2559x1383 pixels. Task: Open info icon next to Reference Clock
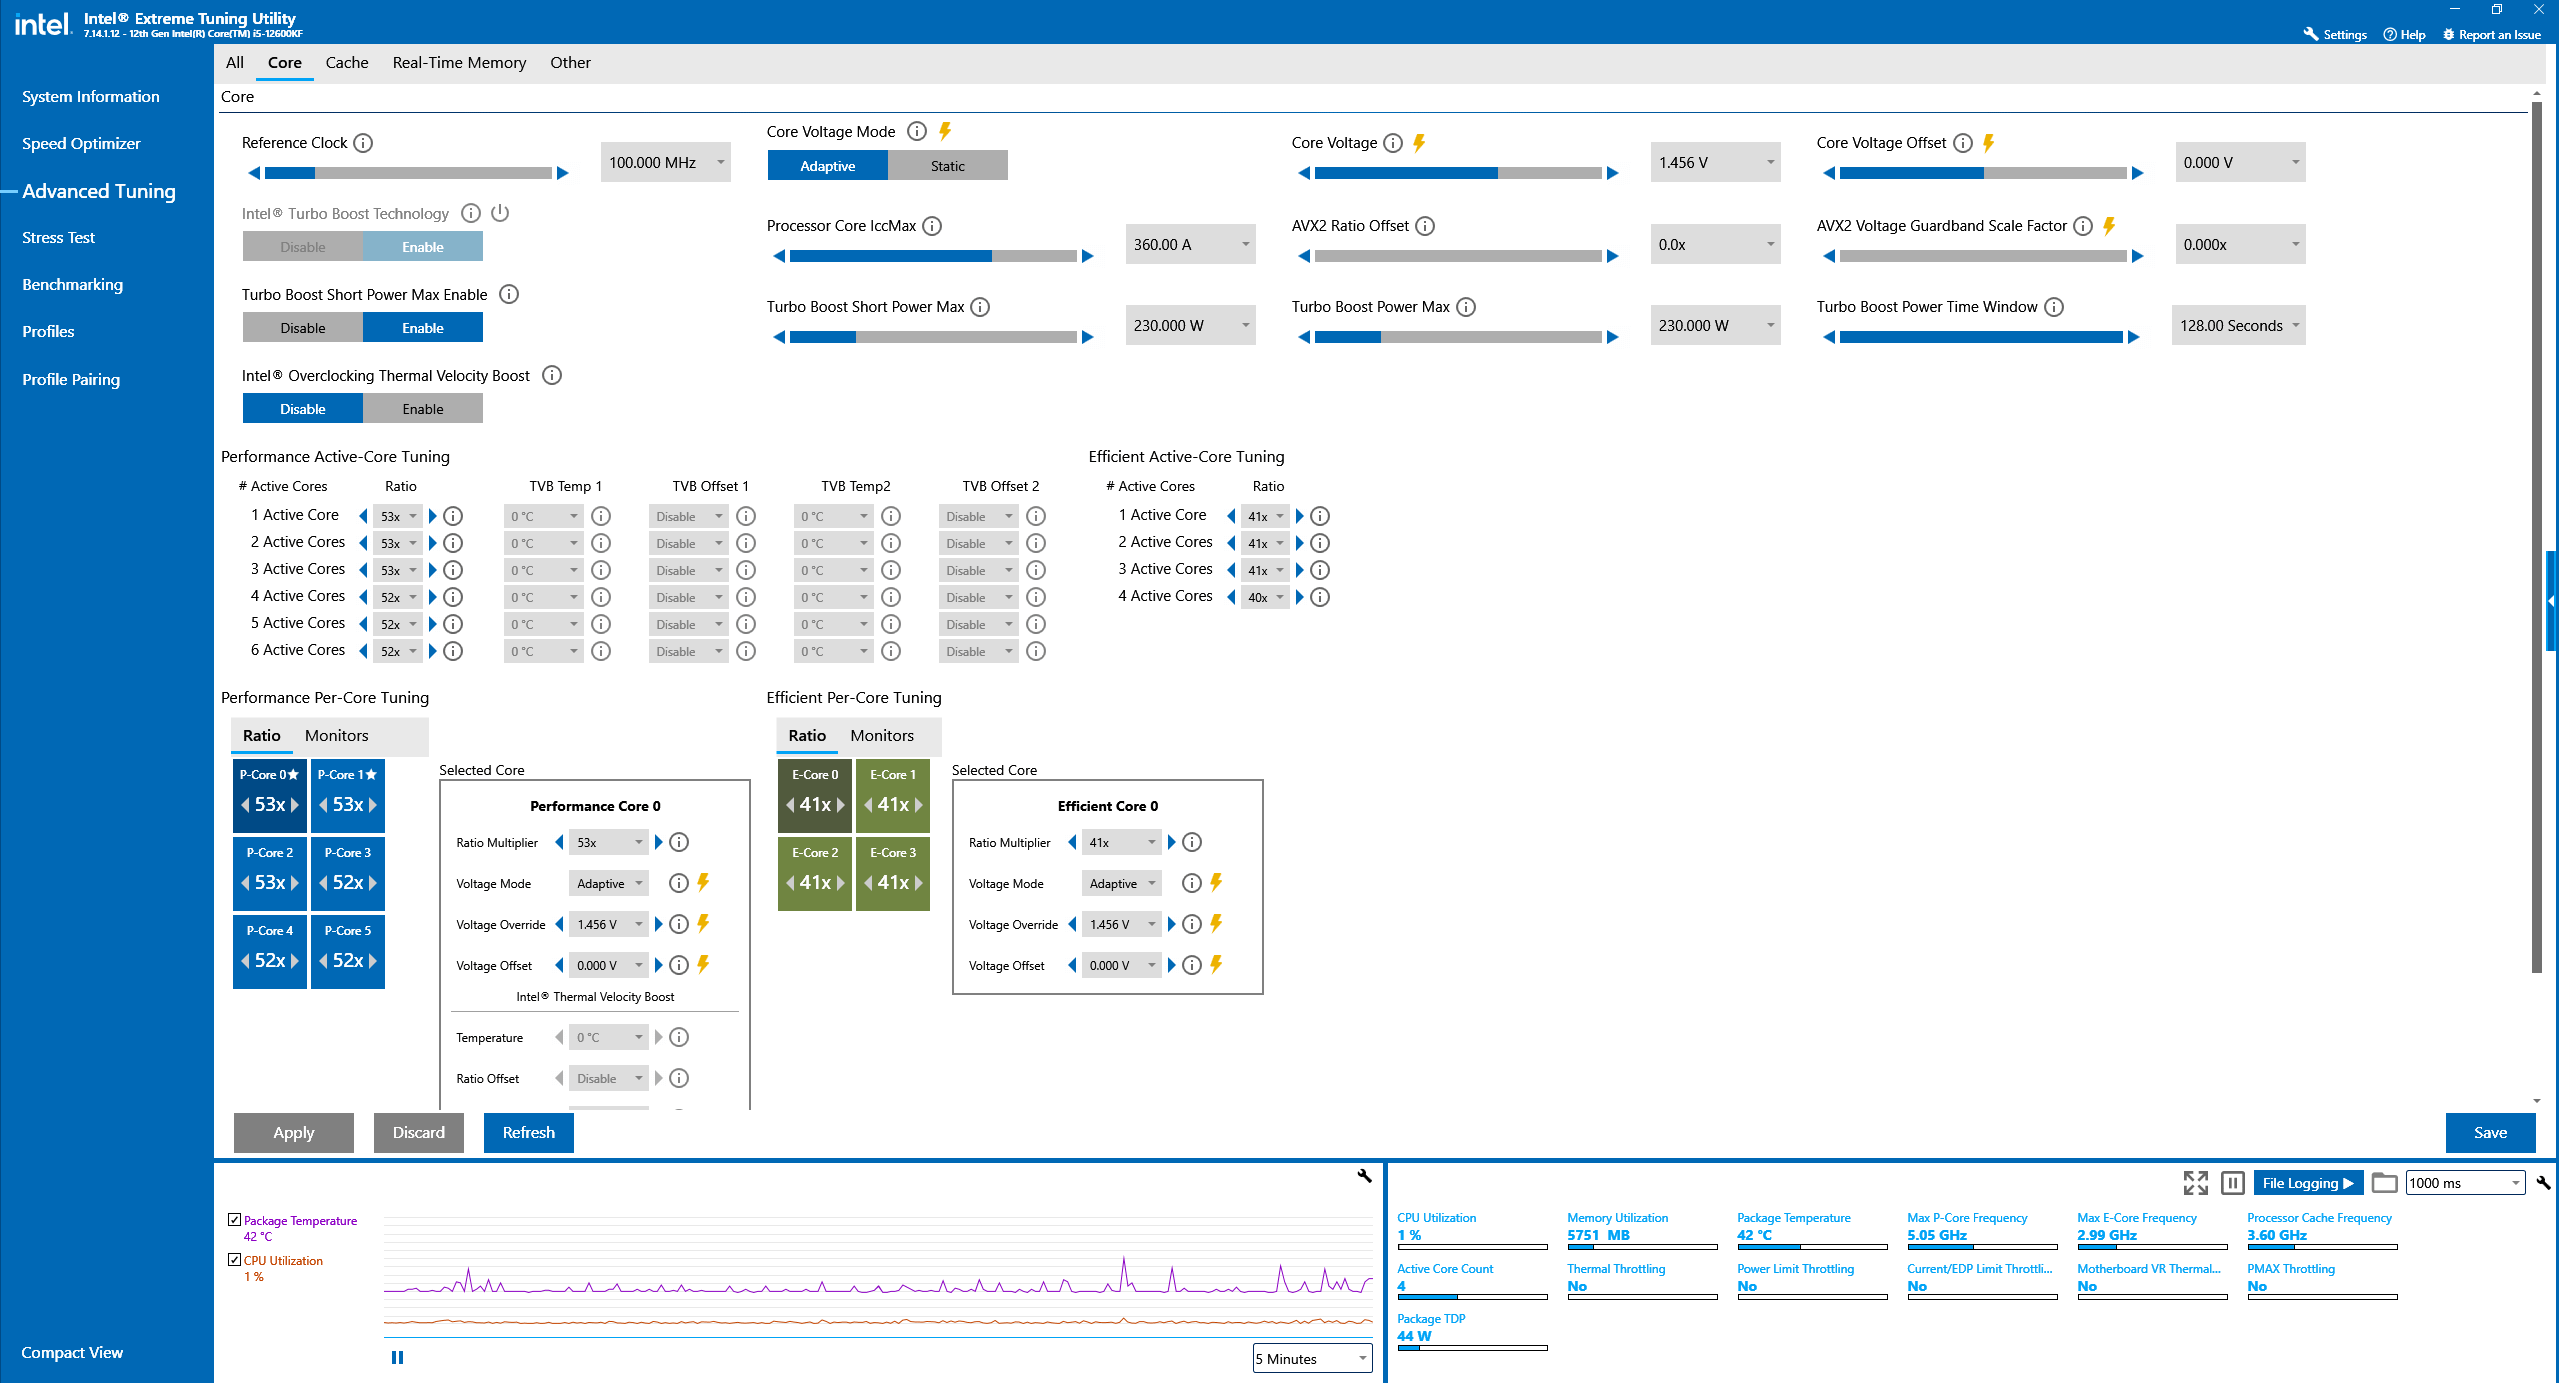(x=364, y=143)
